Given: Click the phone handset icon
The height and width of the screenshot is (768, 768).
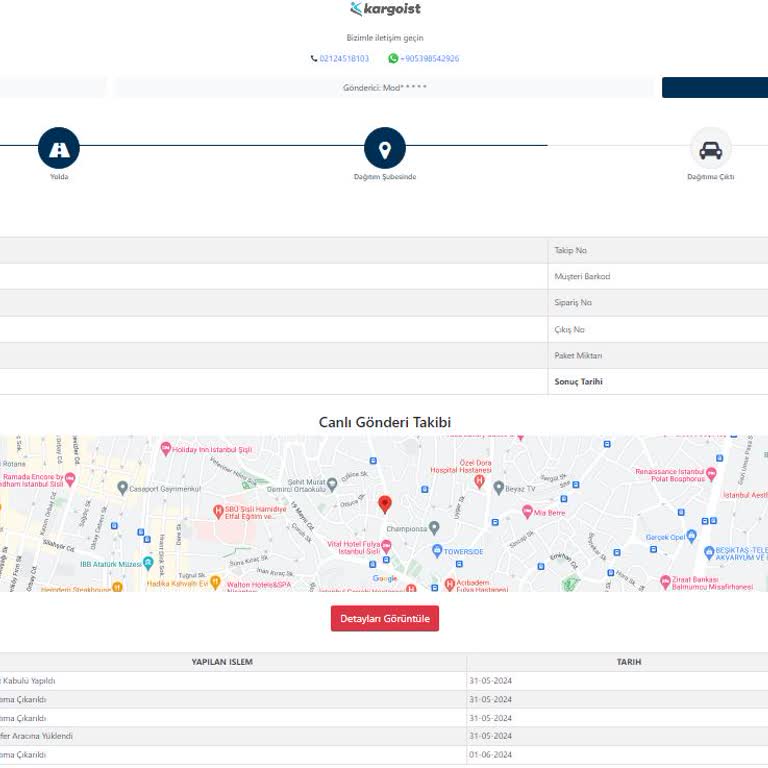Looking at the screenshot, I should [314, 59].
